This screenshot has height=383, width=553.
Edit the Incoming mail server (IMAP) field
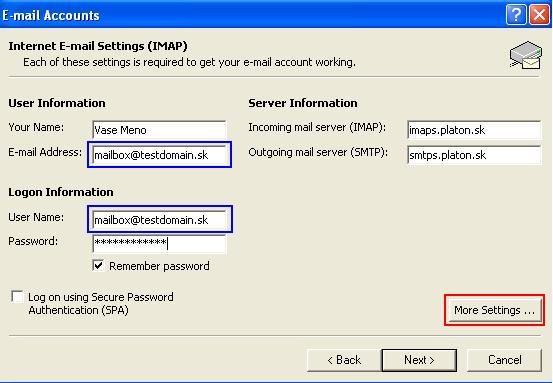click(474, 130)
